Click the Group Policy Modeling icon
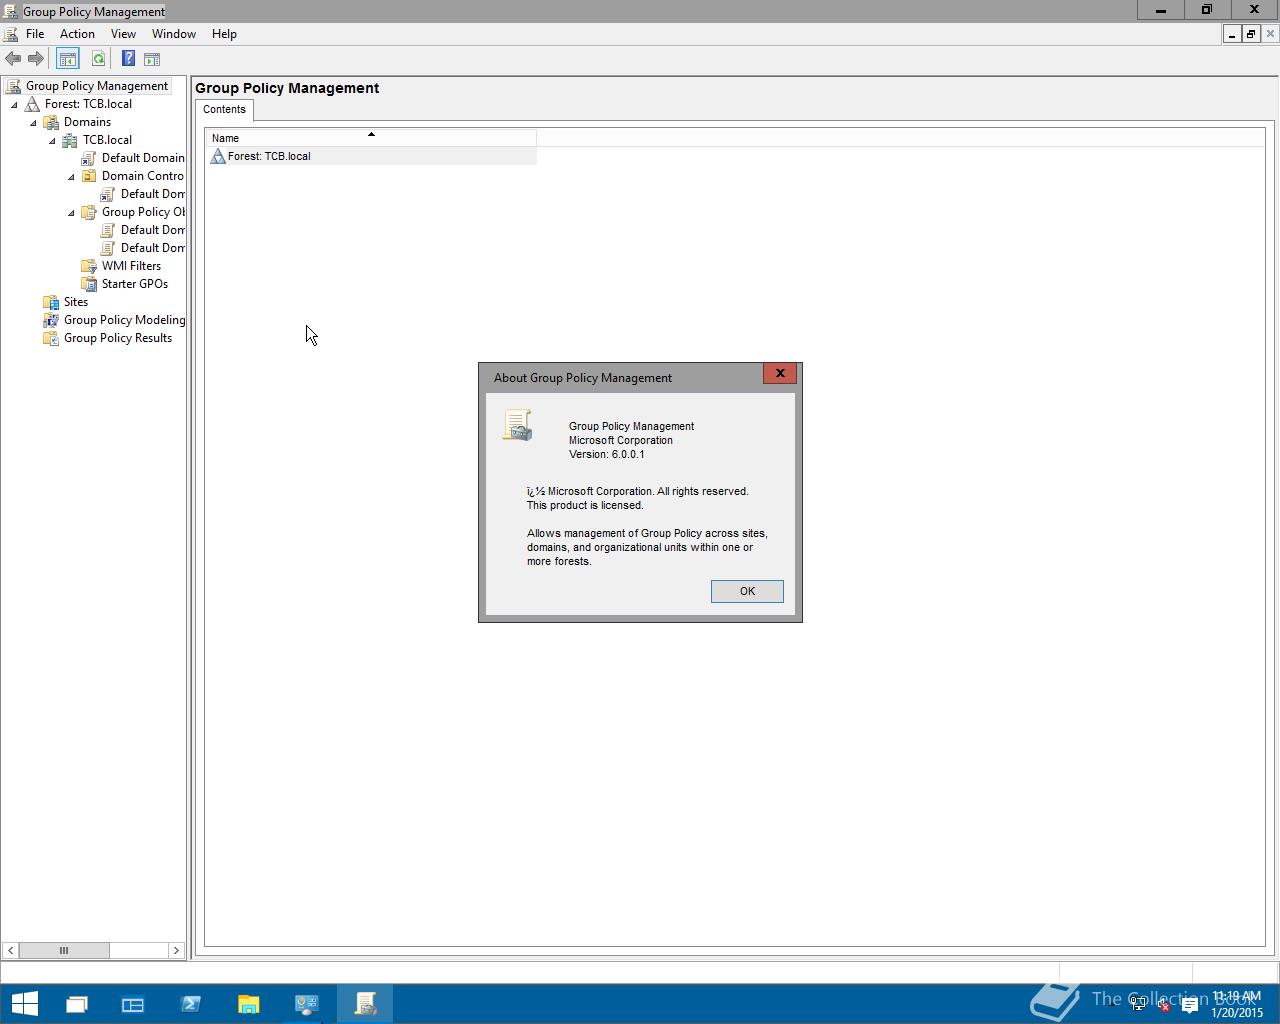Viewport: 1280px width, 1024px height. (51, 320)
